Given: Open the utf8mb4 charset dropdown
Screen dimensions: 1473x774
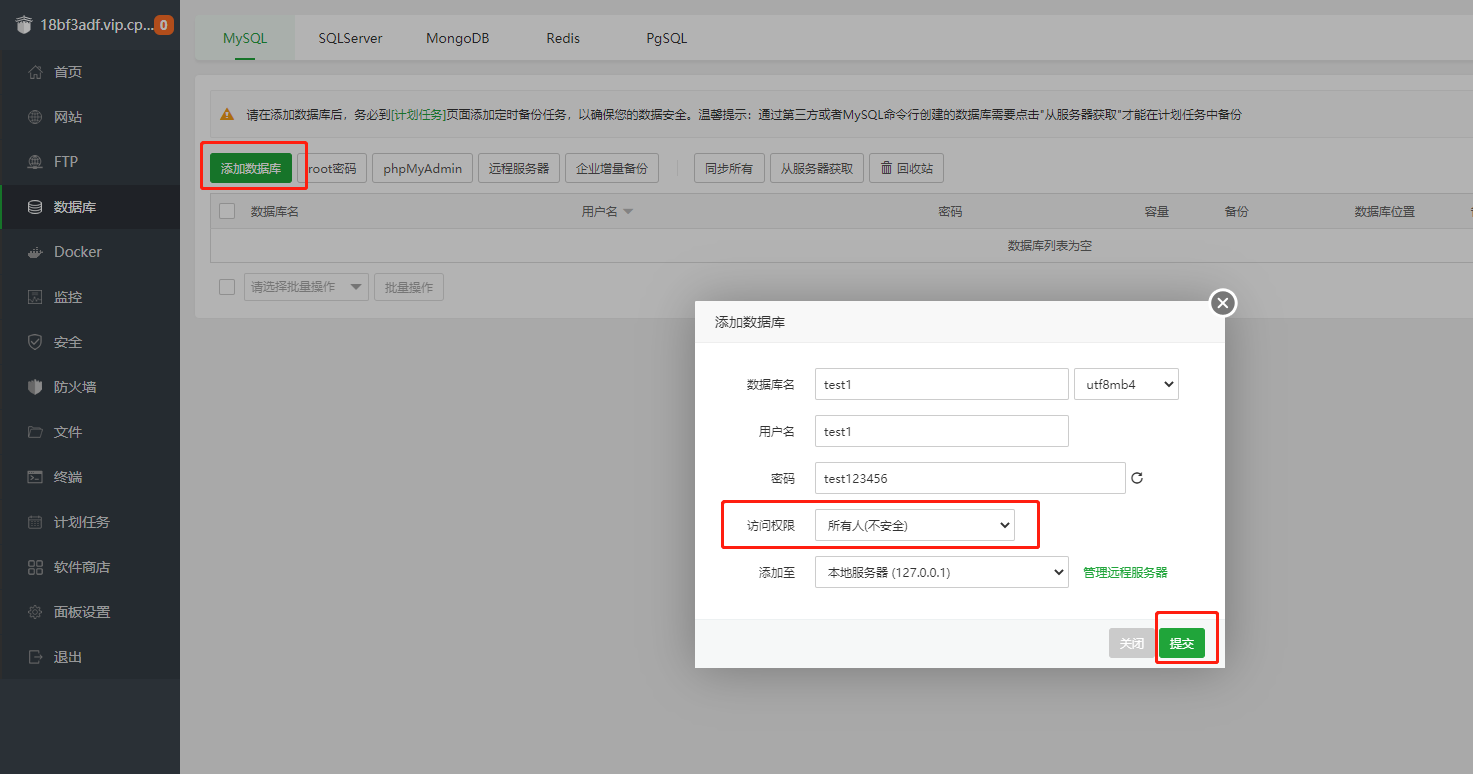Looking at the screenshot, I should point(1126,384).
